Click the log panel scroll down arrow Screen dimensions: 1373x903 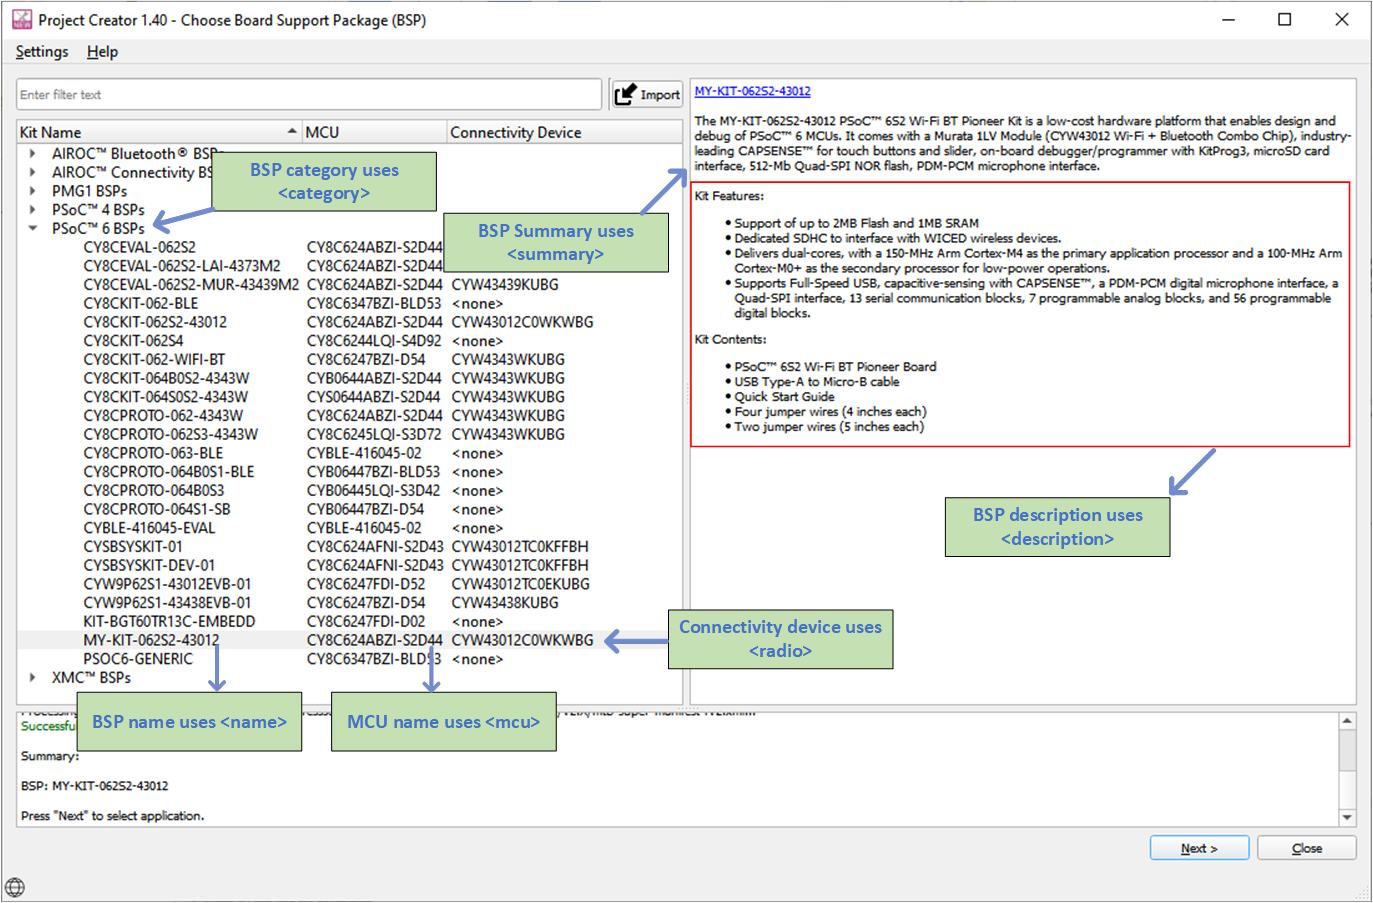(x=1347, y=817)
